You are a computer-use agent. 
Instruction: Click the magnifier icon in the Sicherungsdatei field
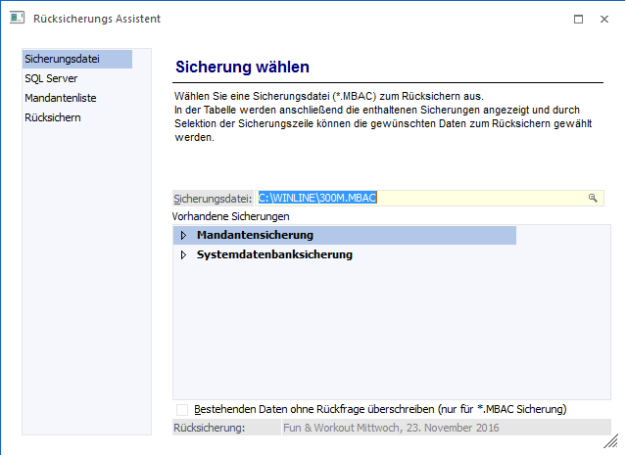593,199
